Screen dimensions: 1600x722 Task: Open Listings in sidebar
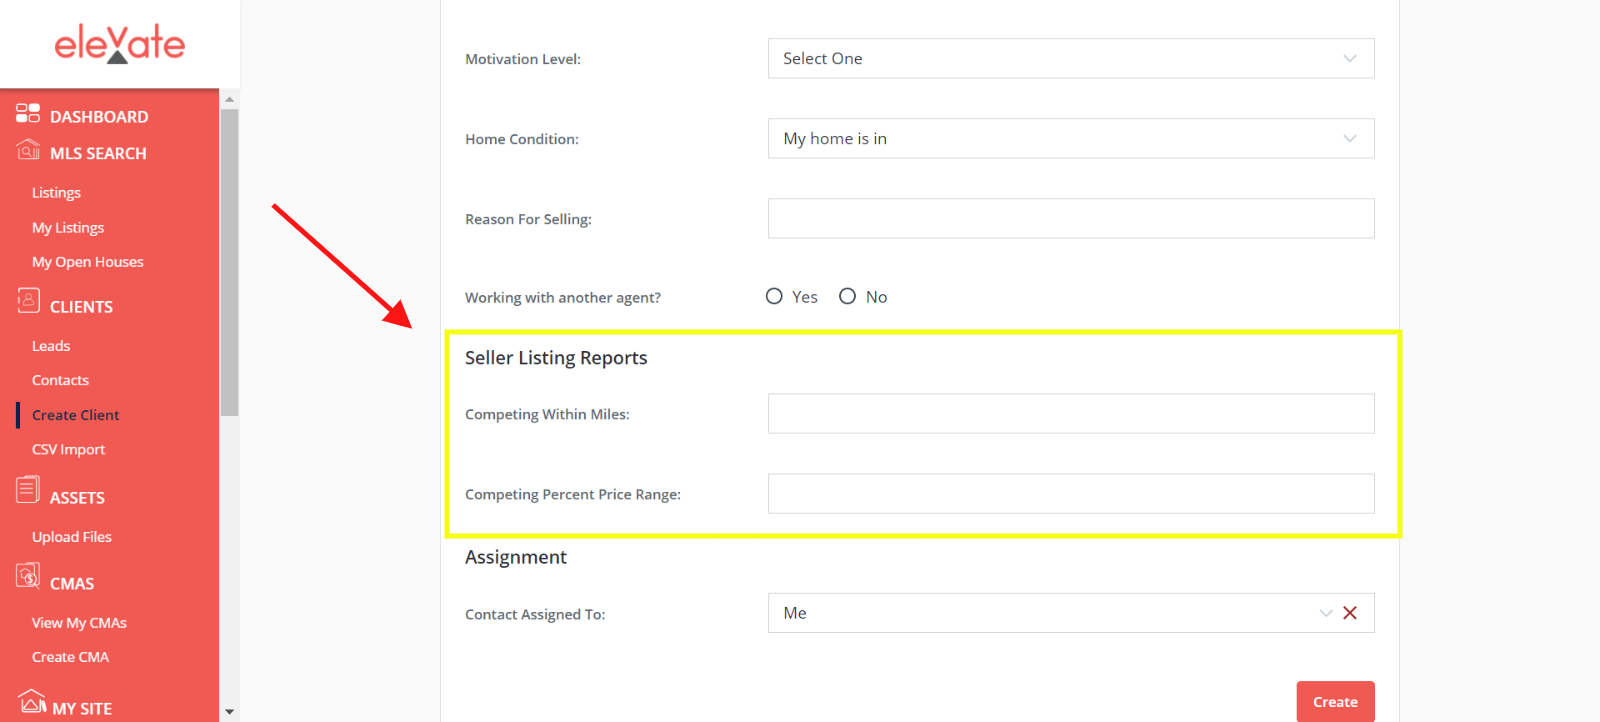[56, 193]
